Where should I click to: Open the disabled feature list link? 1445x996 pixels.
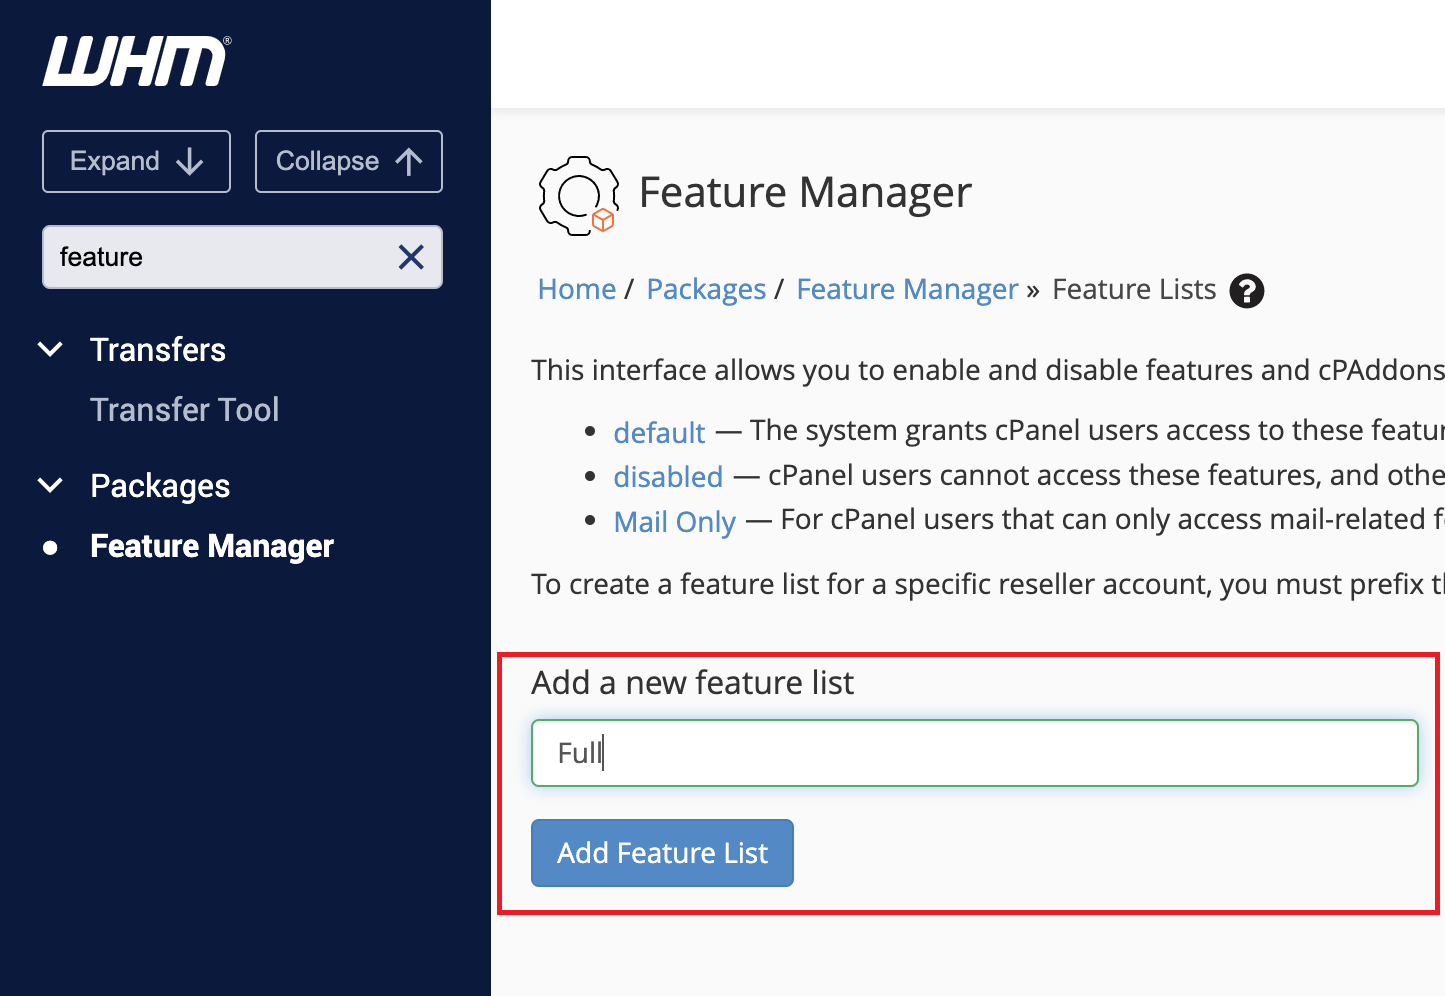(x=668, y=477)
